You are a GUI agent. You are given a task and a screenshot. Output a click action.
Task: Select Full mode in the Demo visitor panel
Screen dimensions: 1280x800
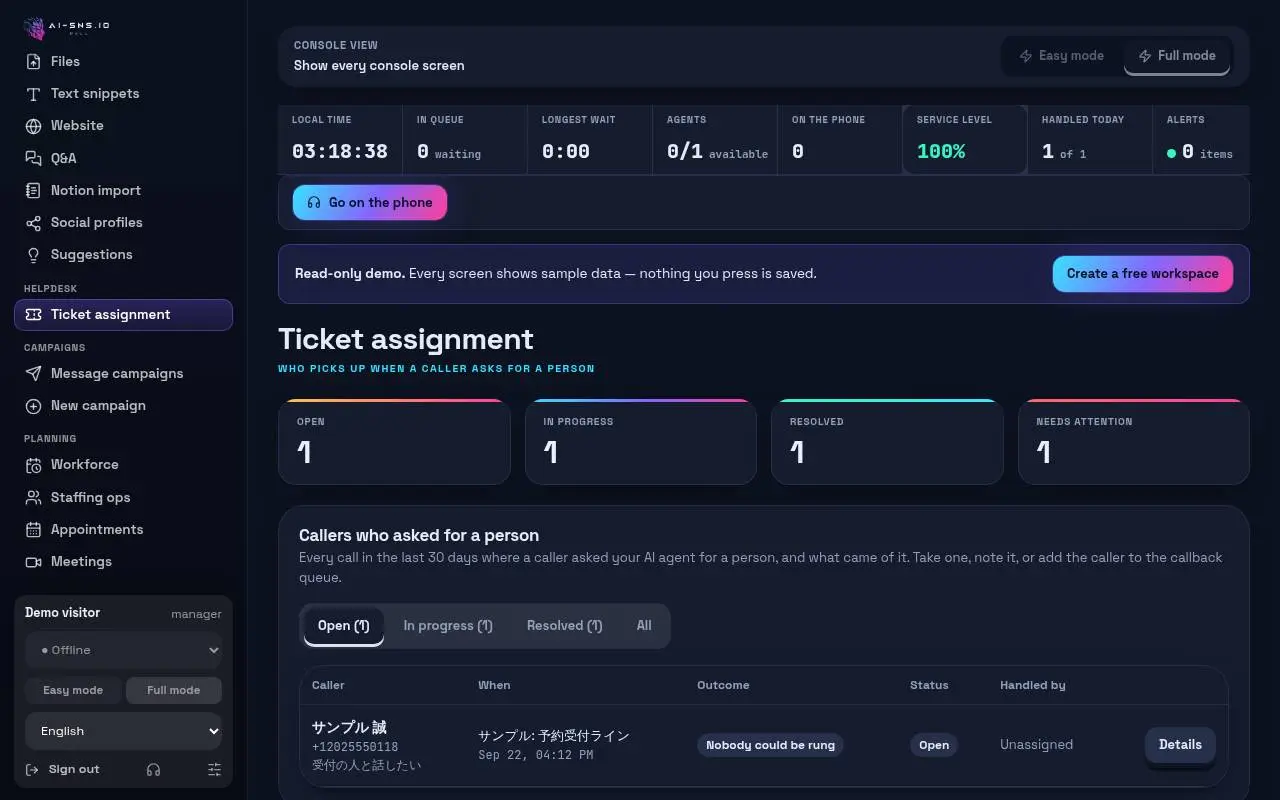click(174, 690)
